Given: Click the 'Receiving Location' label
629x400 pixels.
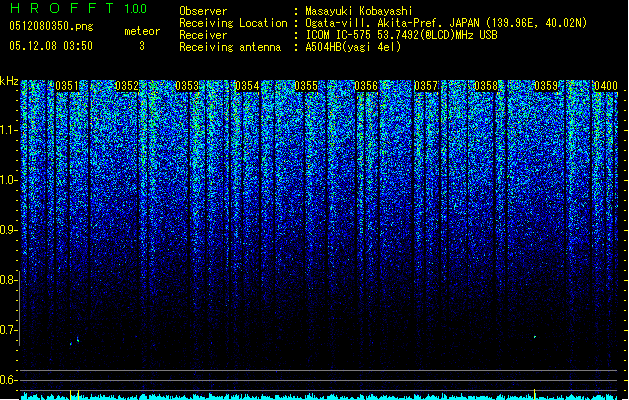Looking at the screenshot, I should tap(233, 23).
